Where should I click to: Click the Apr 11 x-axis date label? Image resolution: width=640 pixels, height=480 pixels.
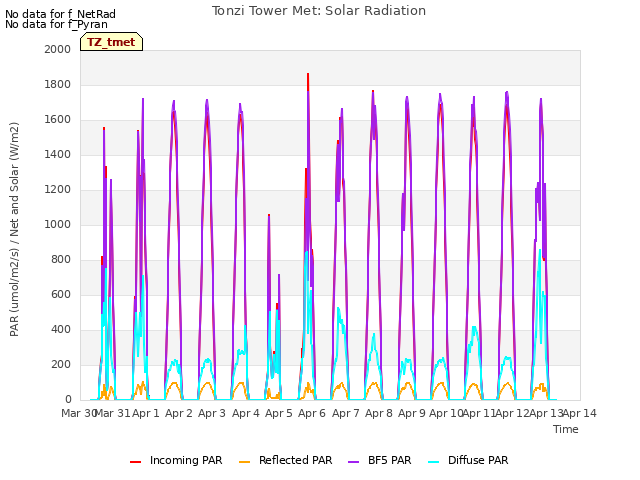480,413
